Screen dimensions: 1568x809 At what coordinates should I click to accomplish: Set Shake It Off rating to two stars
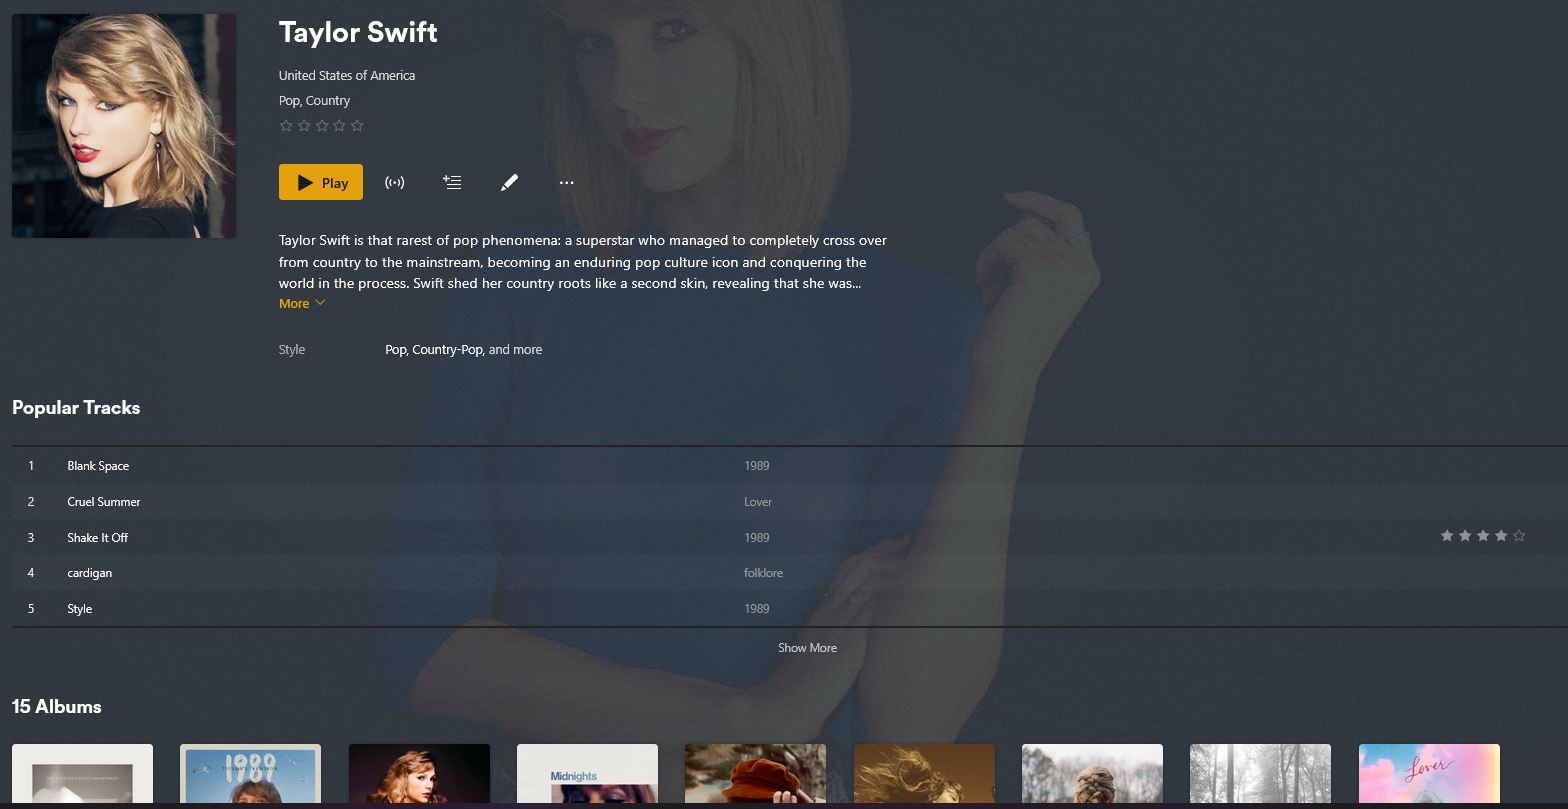(x=1465, y=536)
